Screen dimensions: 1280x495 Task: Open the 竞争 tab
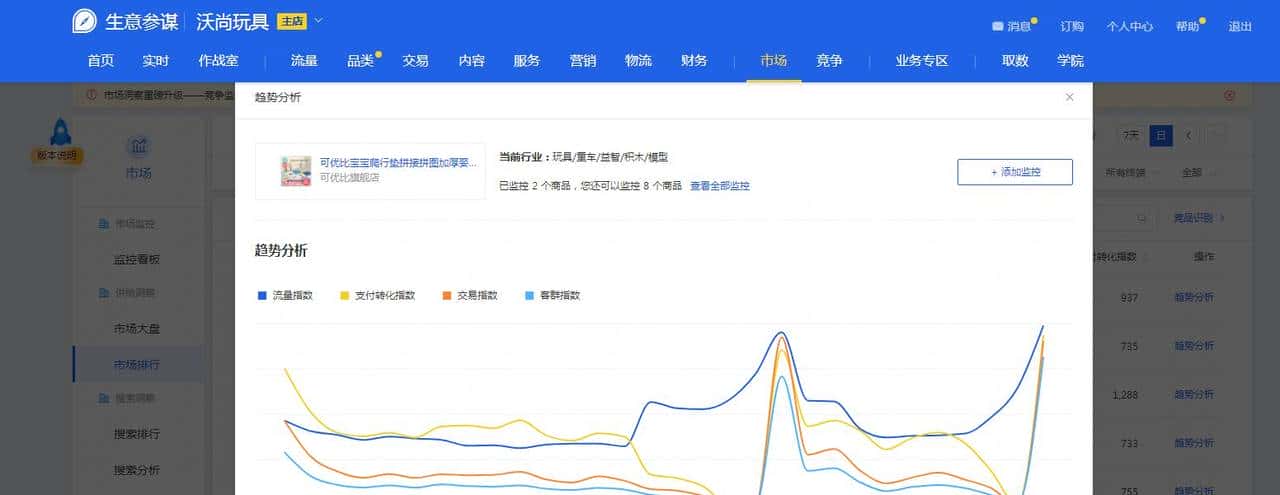pos(829,61)
